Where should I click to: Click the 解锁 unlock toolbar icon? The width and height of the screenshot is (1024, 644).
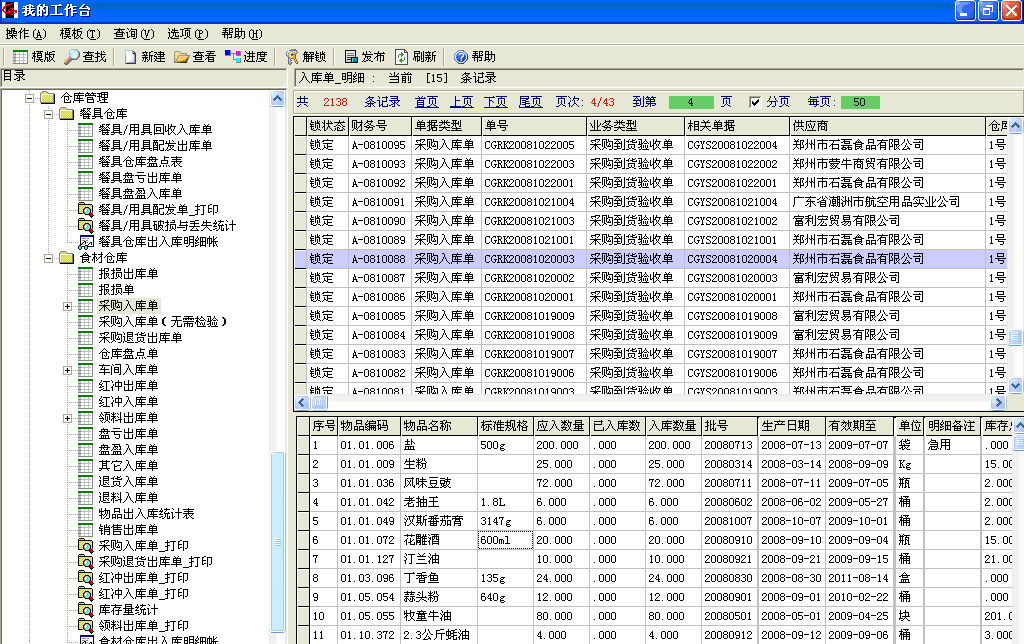(292, 57)
